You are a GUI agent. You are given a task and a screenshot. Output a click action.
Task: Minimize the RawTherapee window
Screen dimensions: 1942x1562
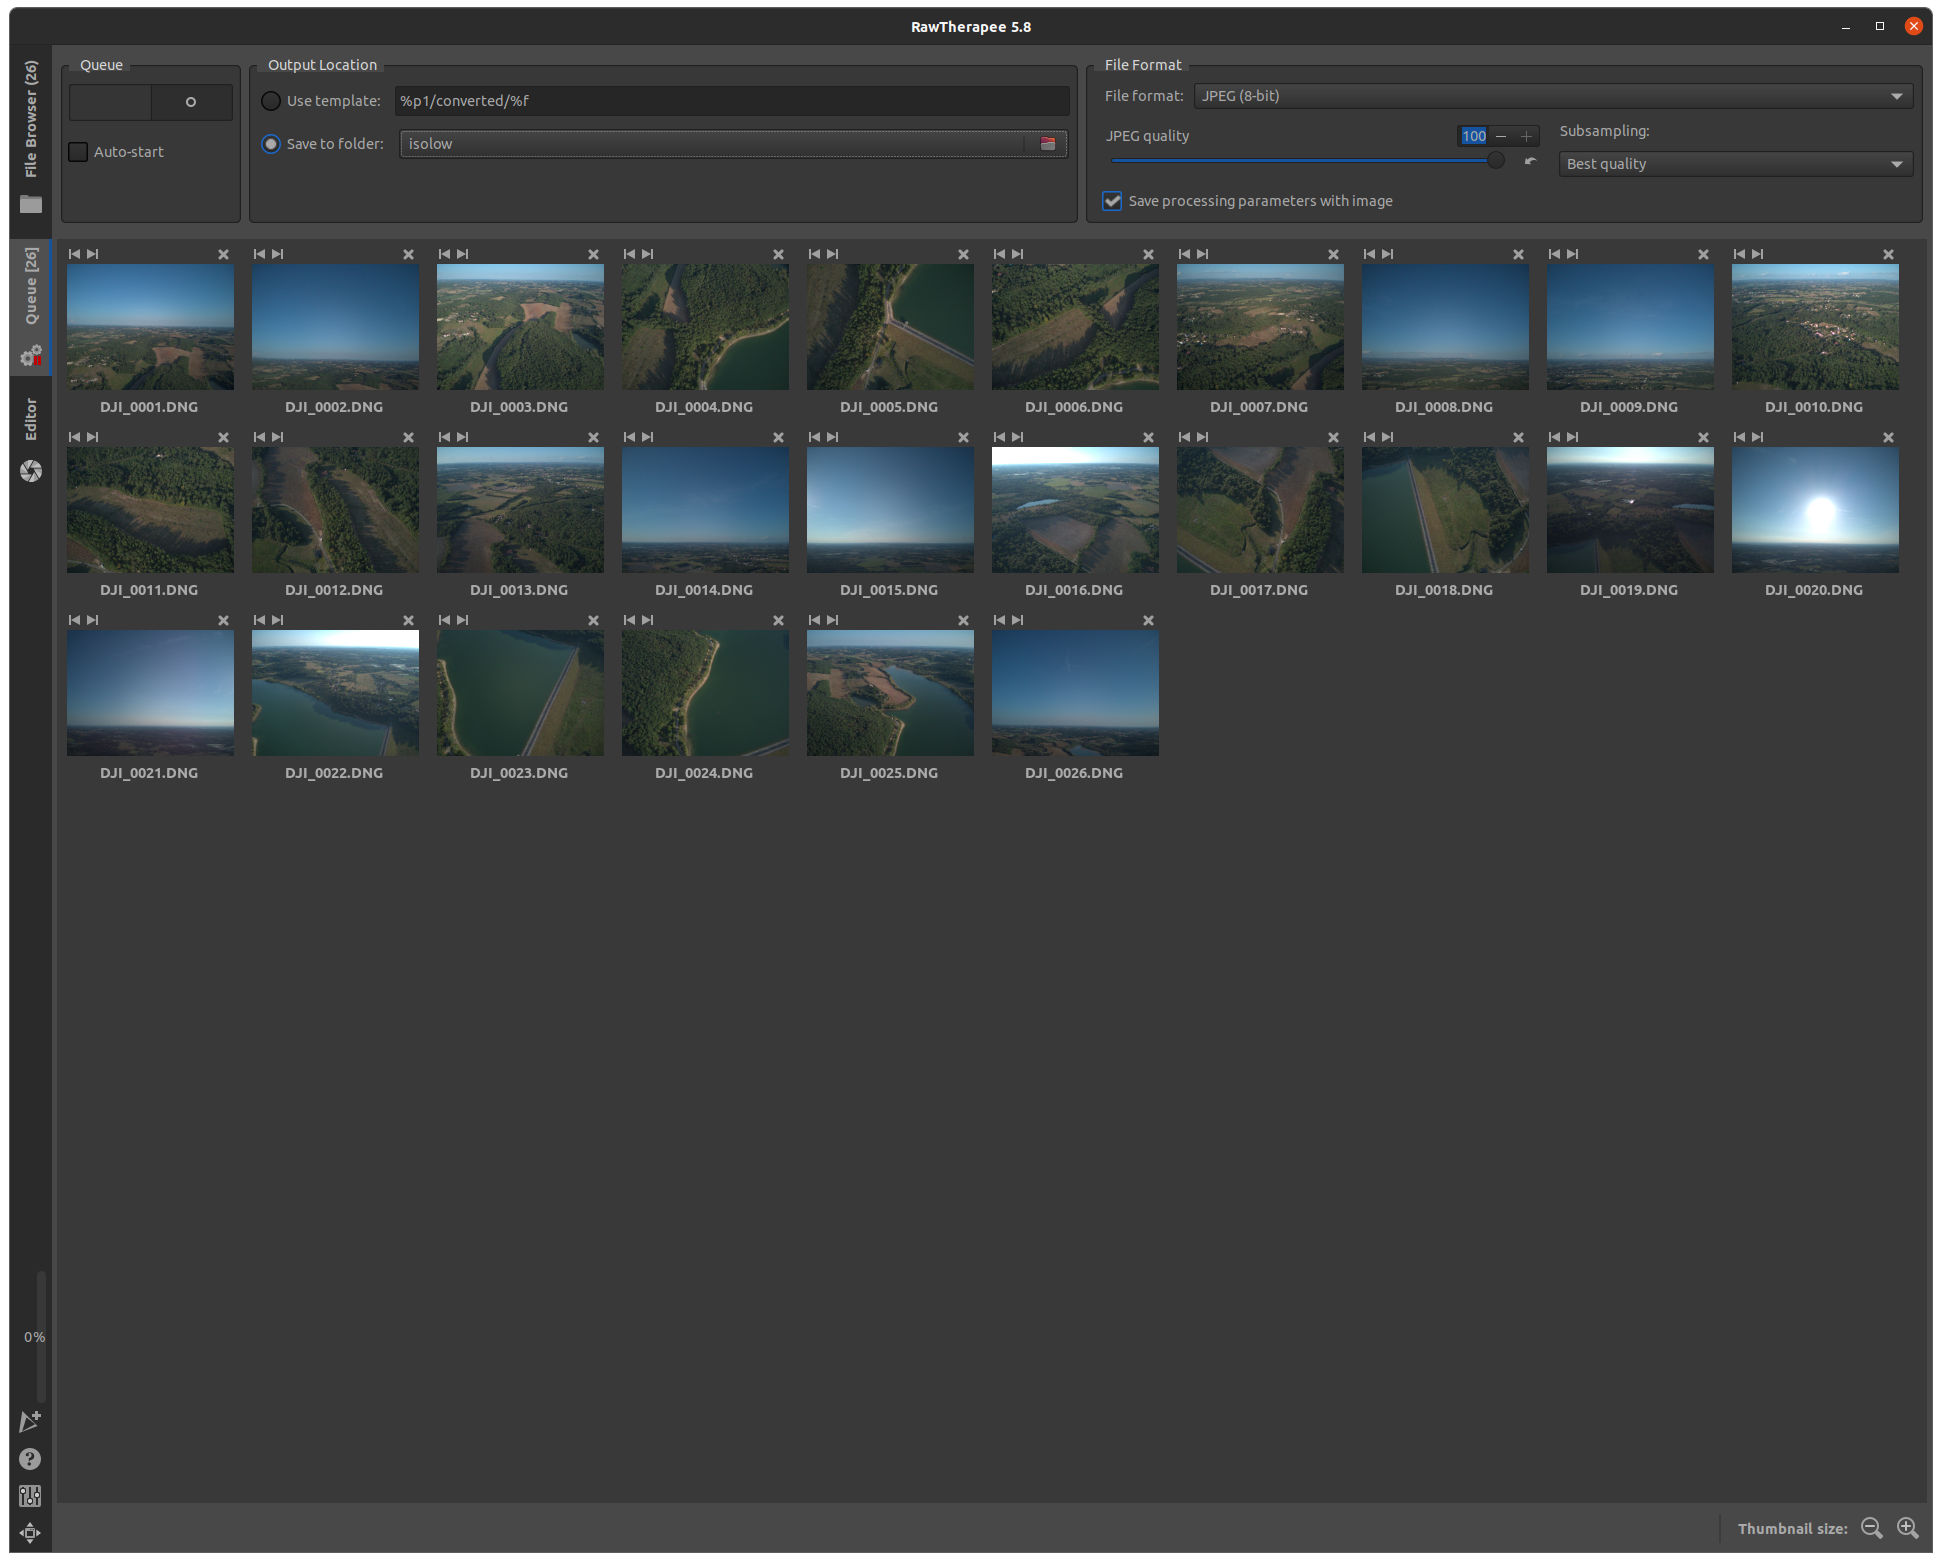tap(1846, 27)
